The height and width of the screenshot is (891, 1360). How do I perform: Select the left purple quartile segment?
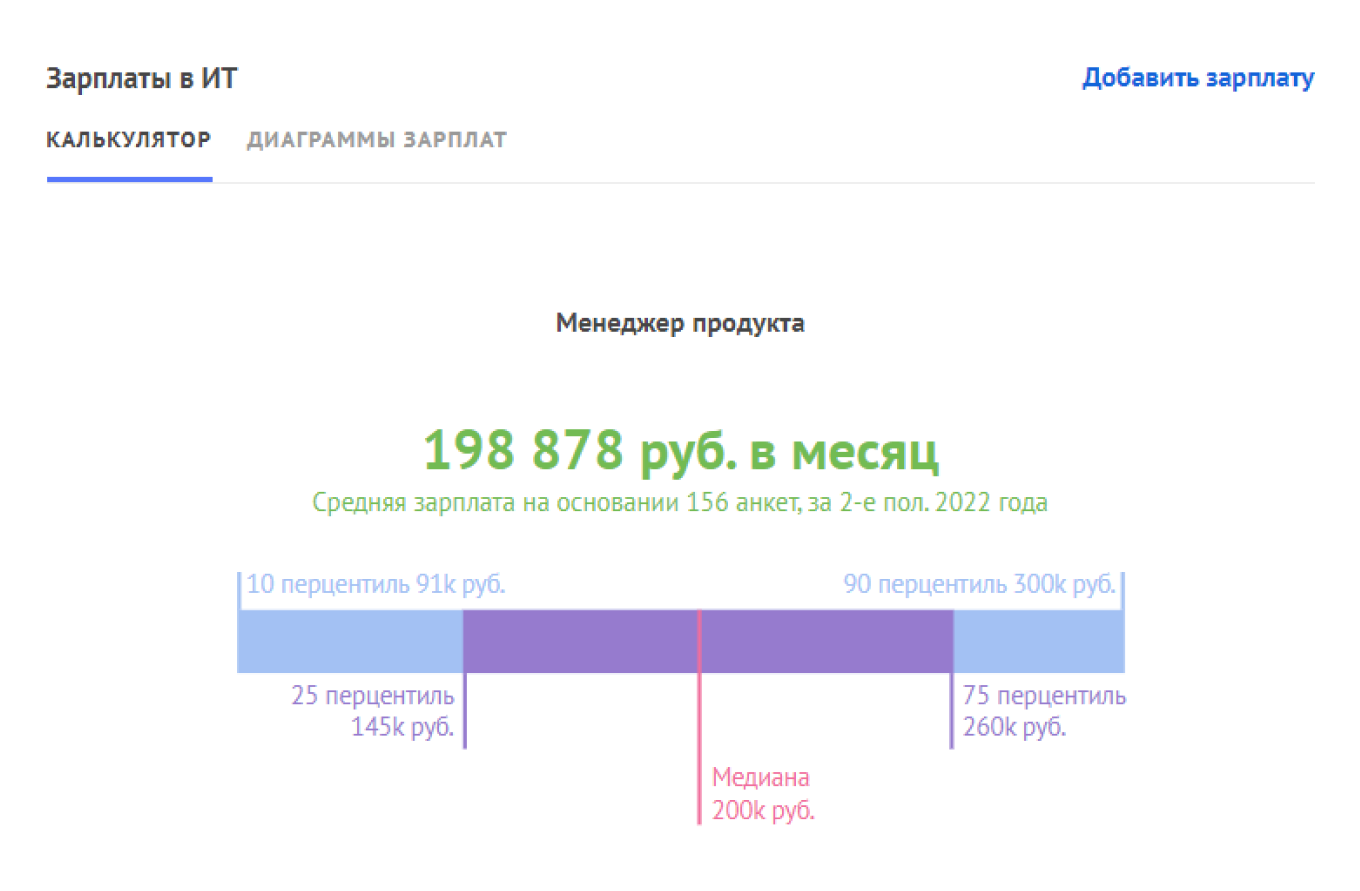click(x=580, y=640)
